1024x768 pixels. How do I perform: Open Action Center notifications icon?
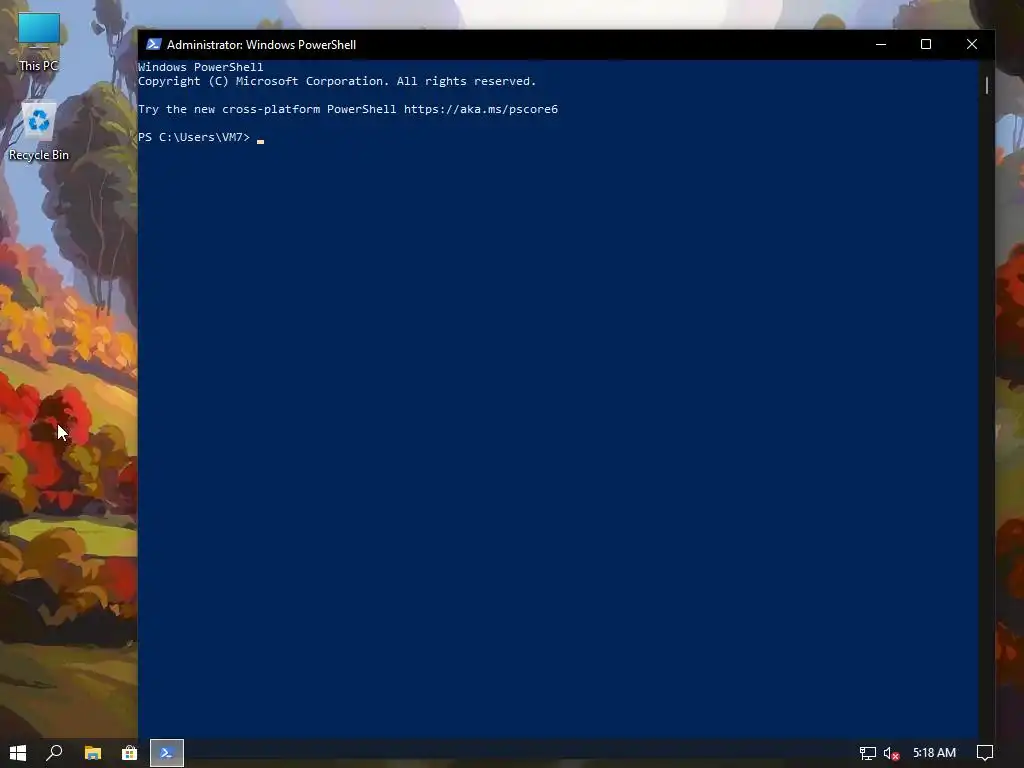click(985, 753)
